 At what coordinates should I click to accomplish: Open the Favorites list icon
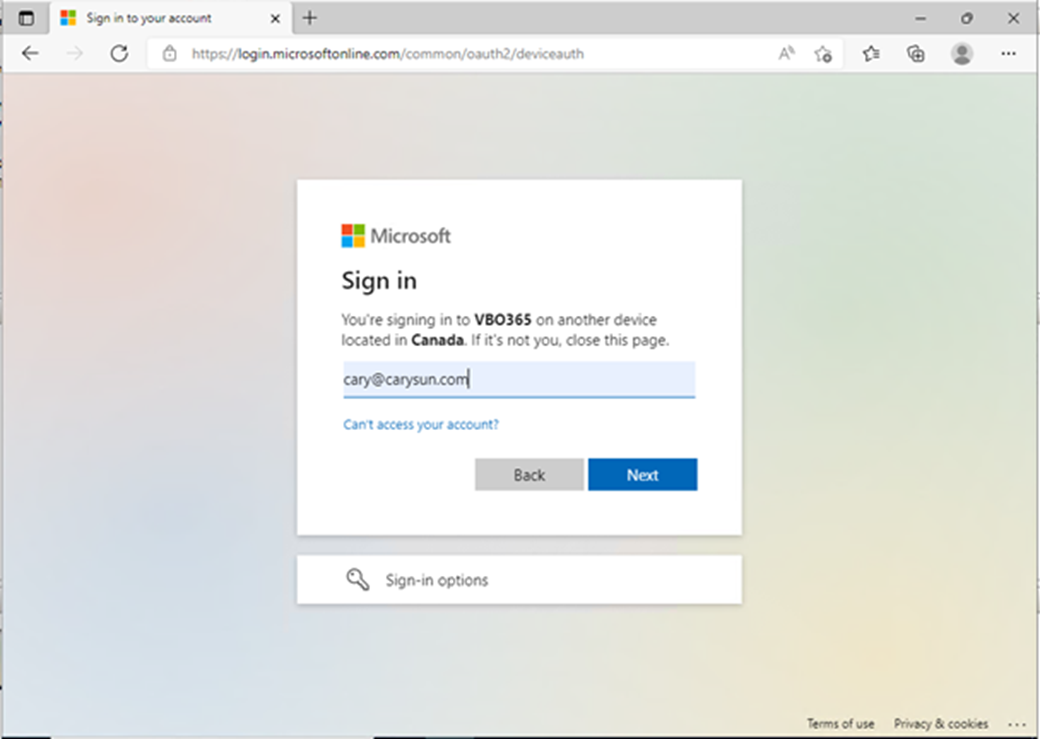pos(871,54)
